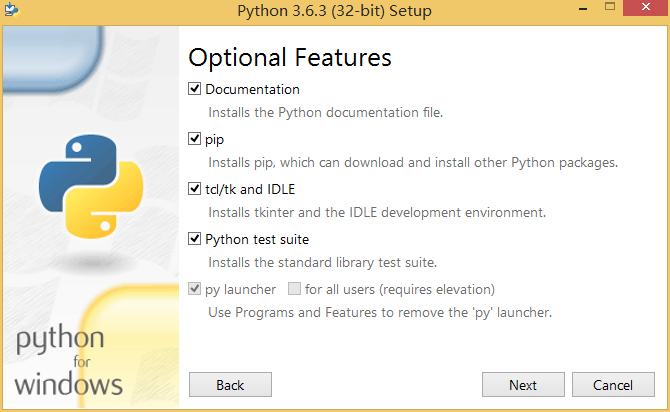Go to the previous page with Back
The image size is (670, 412).
pos(230,385)
